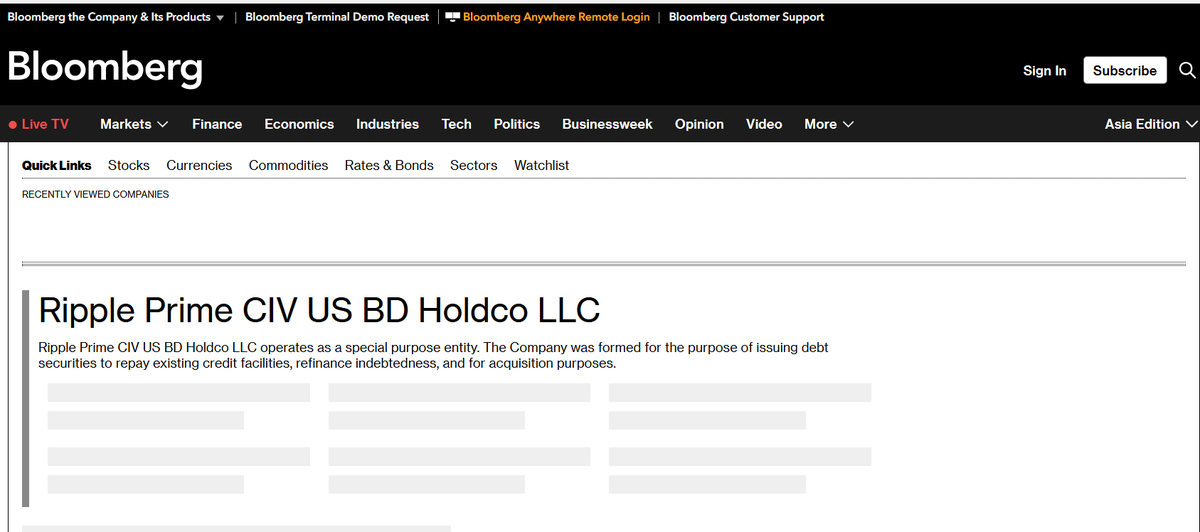The width and height of the screenshot is (1200, 532).
Task: Open the Watchlist quick link
Action: [x=541, y=165]
